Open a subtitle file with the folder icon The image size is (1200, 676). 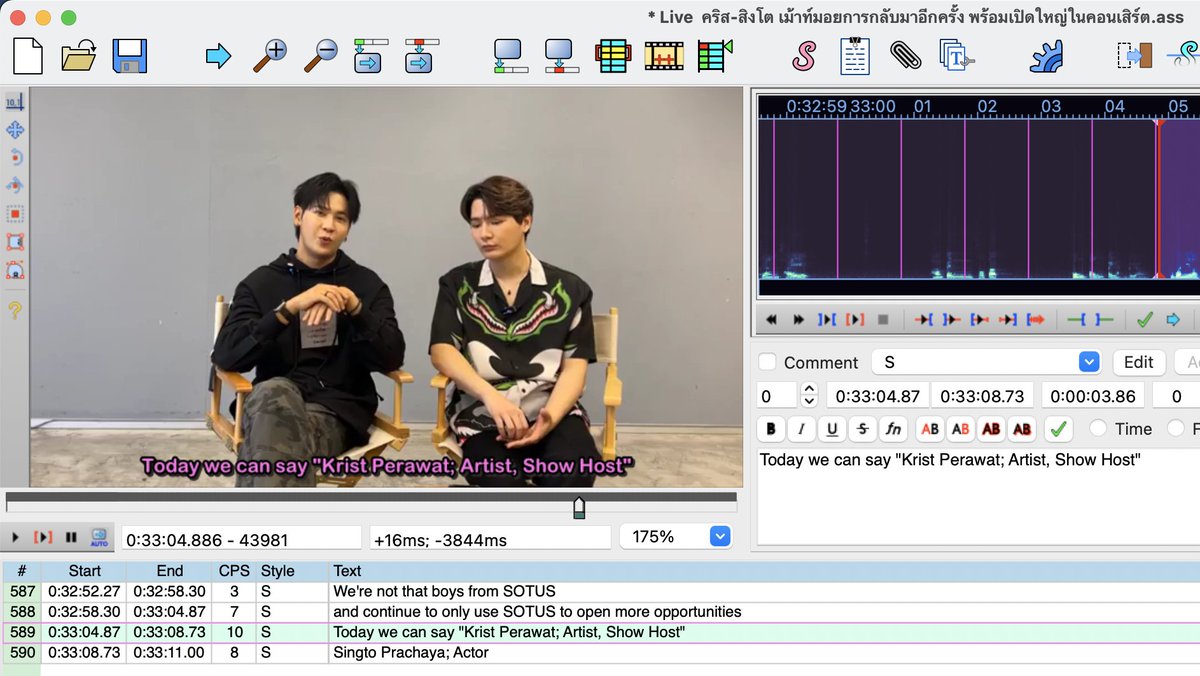coord(78,55)
